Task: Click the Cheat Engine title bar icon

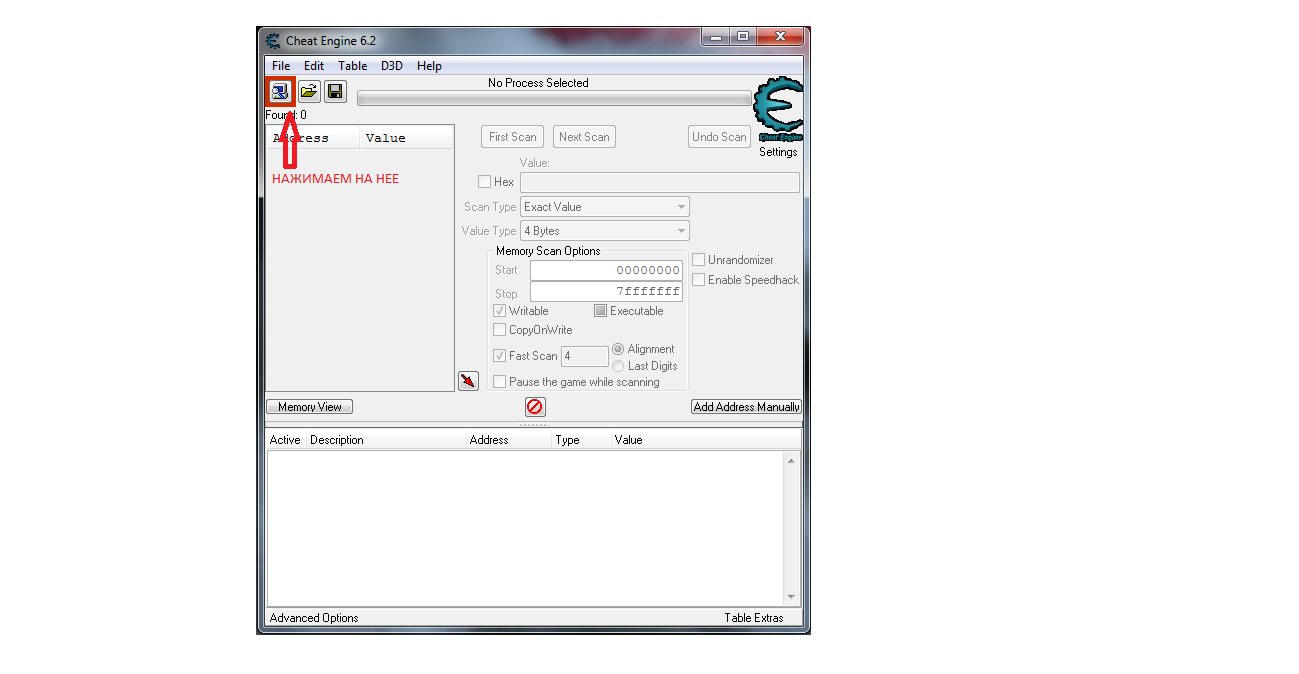Action: (273, 41)
